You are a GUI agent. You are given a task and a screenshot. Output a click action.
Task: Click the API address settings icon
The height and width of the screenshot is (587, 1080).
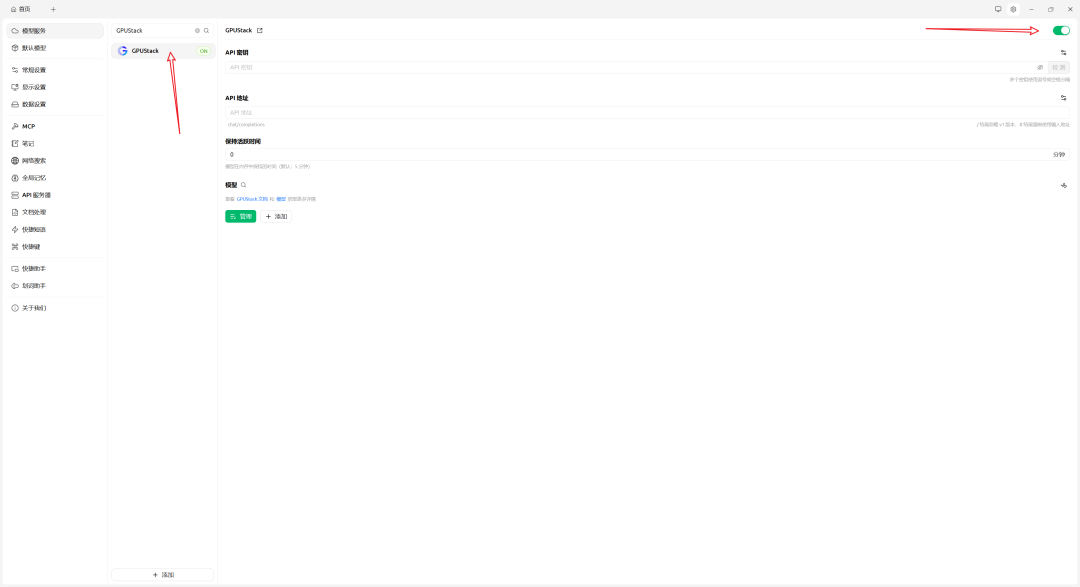pos(1063,98)
